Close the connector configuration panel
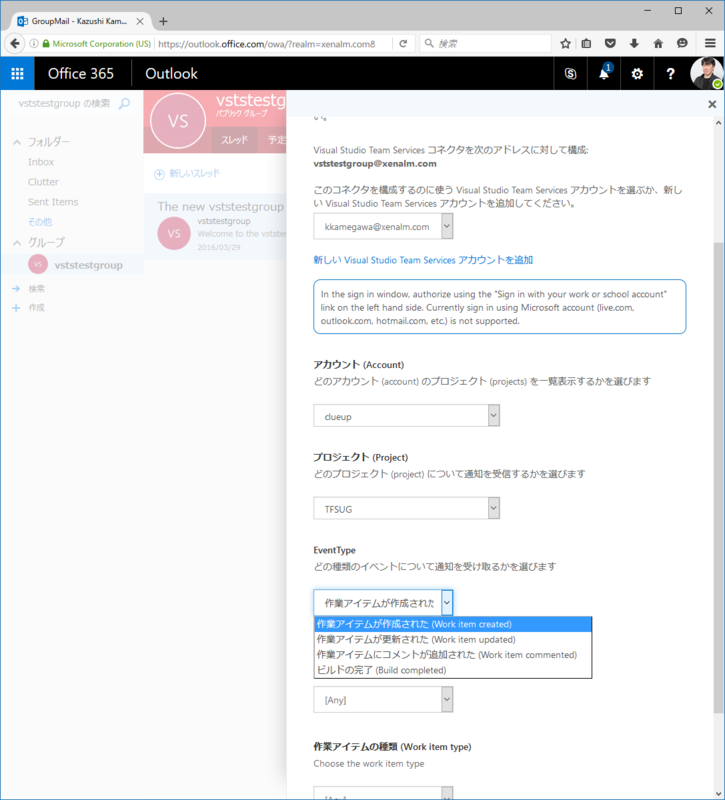This screenshot has width=725, height=800. (712, 104)
